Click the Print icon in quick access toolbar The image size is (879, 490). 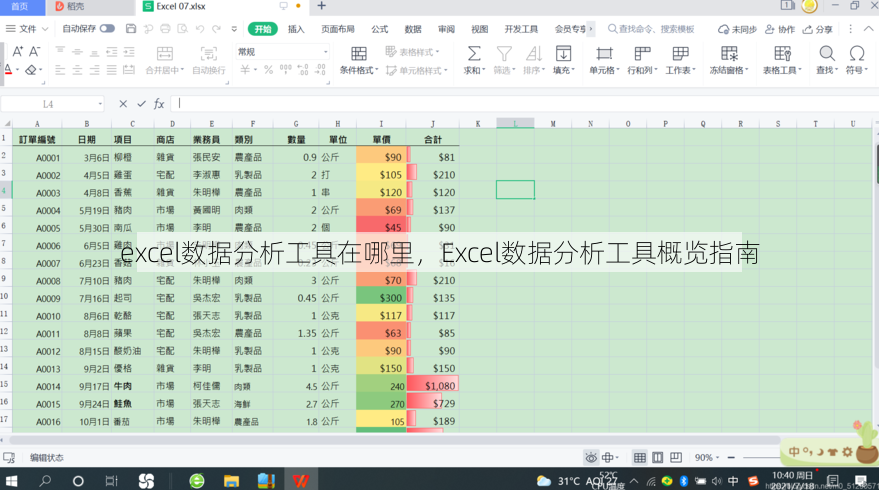click(165, 29)
